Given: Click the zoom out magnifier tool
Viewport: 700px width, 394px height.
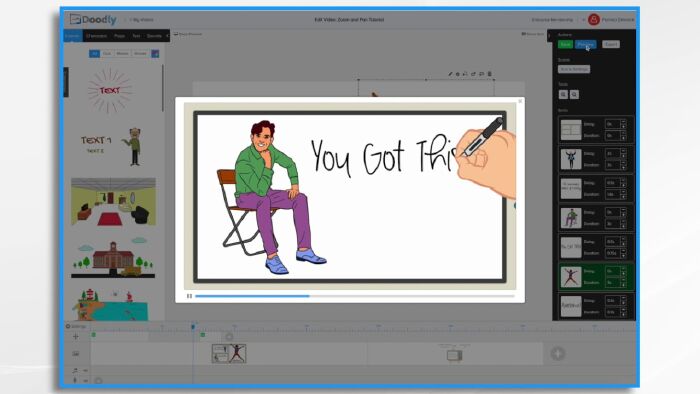Looking at the screenshot, I should [575, 95].
